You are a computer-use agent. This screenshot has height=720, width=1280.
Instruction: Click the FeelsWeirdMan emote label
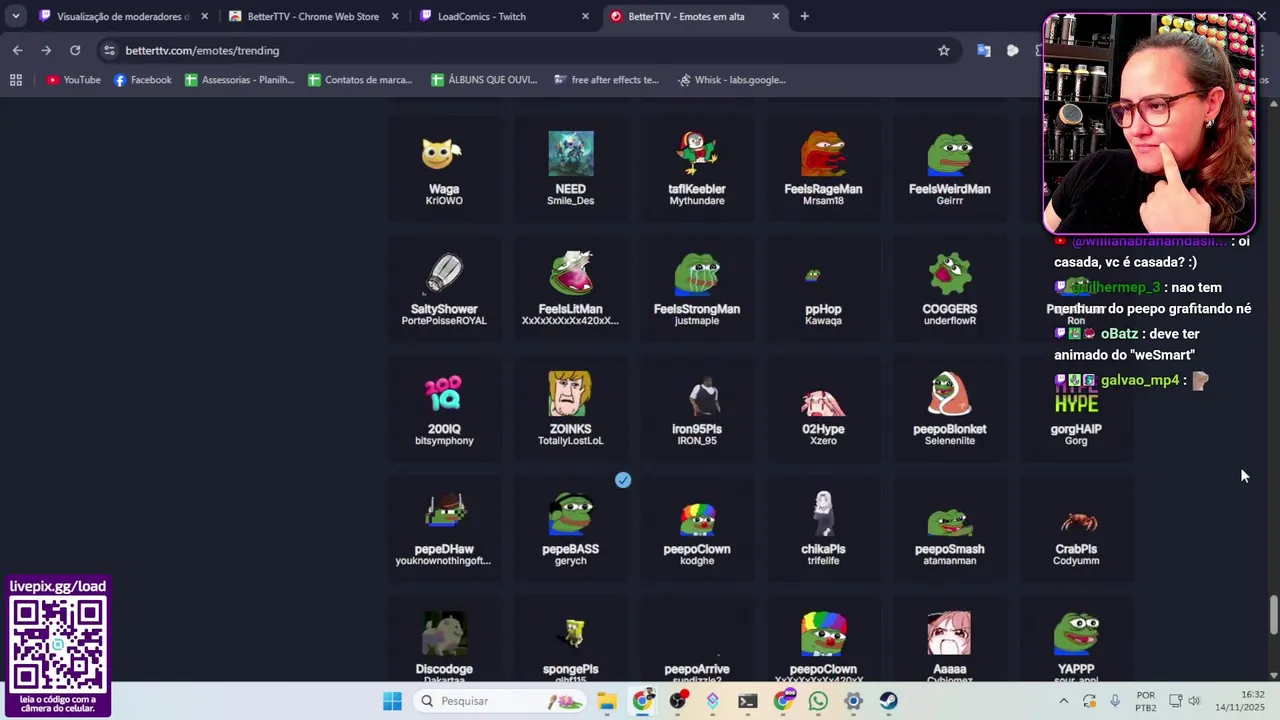point(949,189)
